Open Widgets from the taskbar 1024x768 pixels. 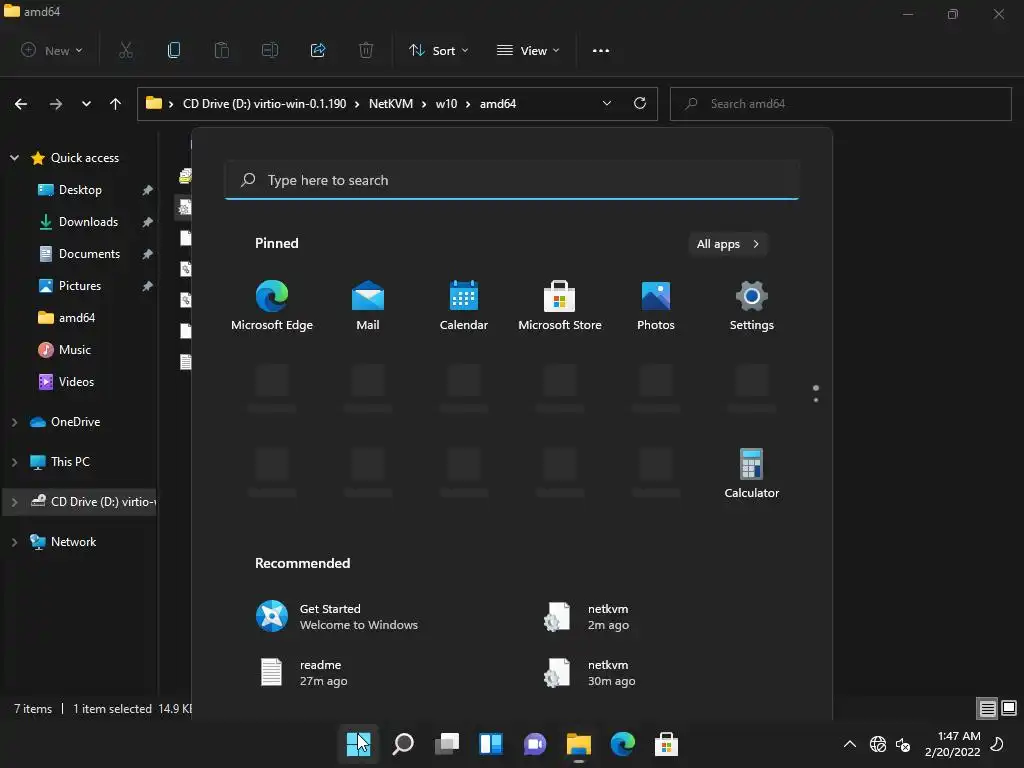491,744
